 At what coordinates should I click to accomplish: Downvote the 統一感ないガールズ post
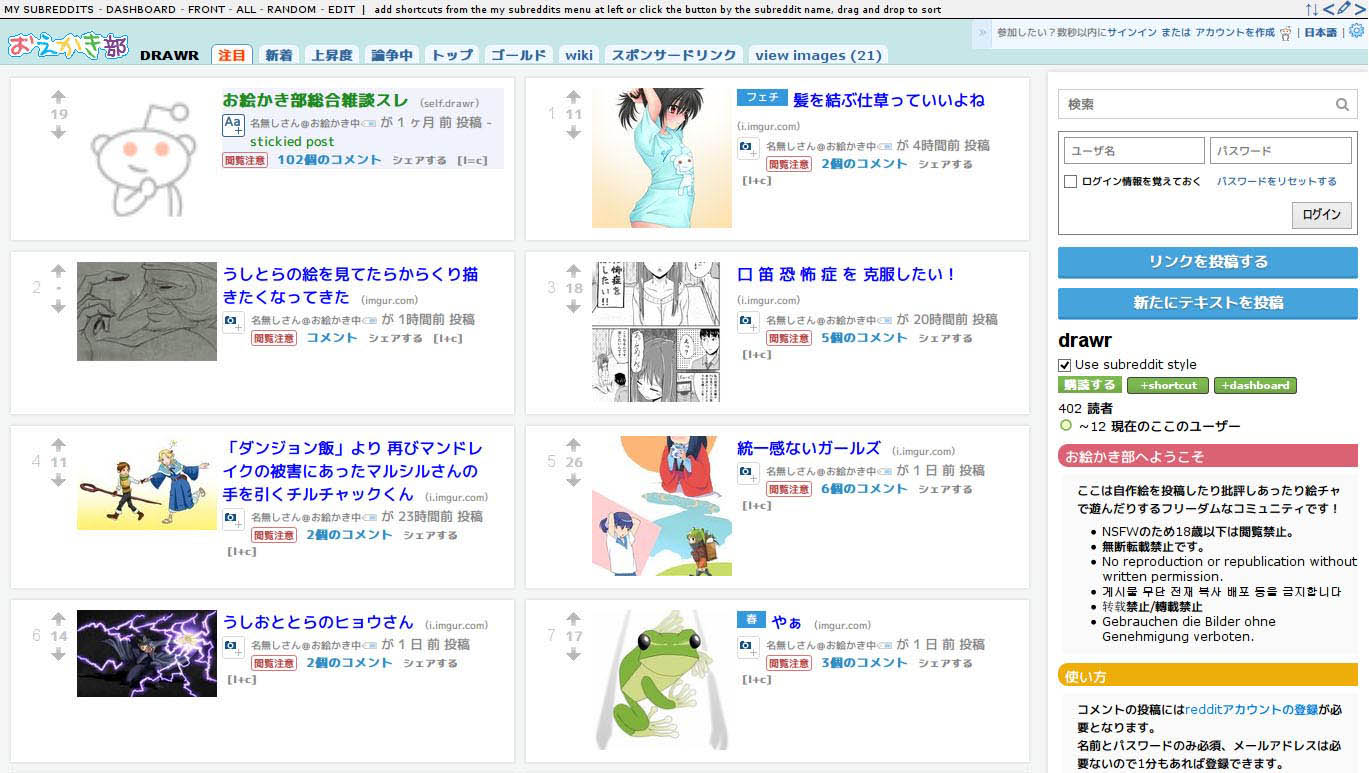point(573,481)
